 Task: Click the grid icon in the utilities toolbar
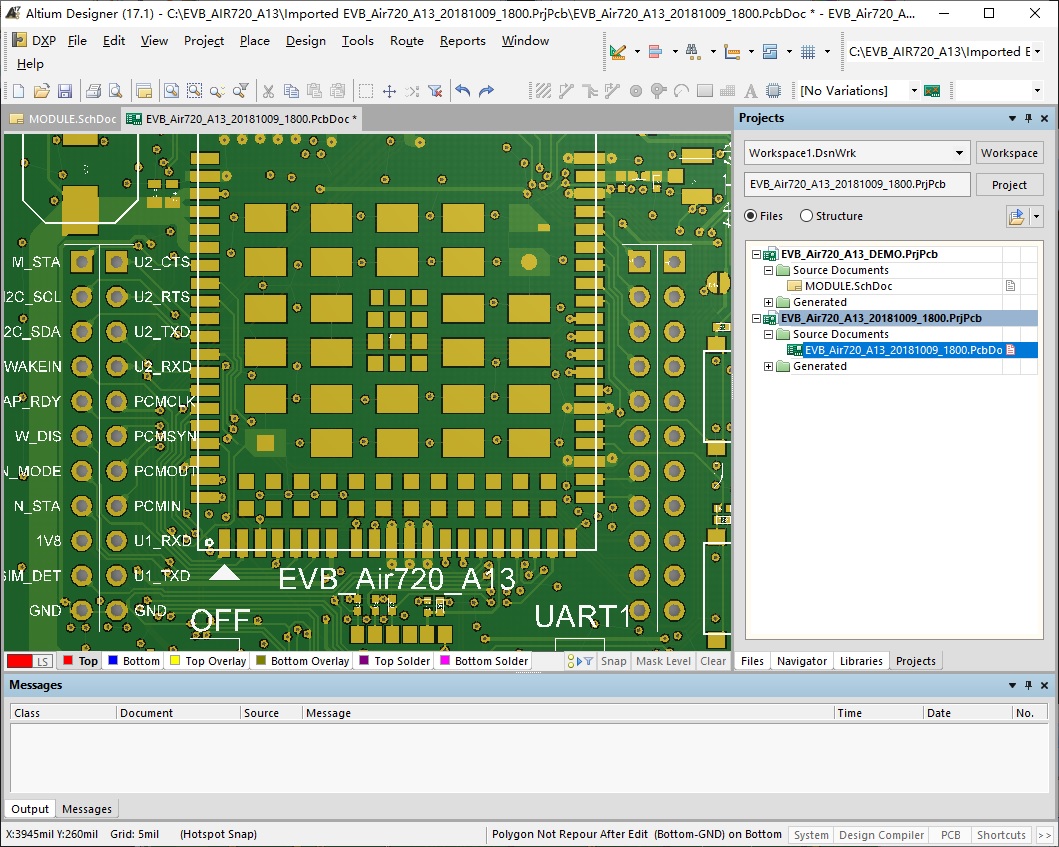tap(808, 51)
